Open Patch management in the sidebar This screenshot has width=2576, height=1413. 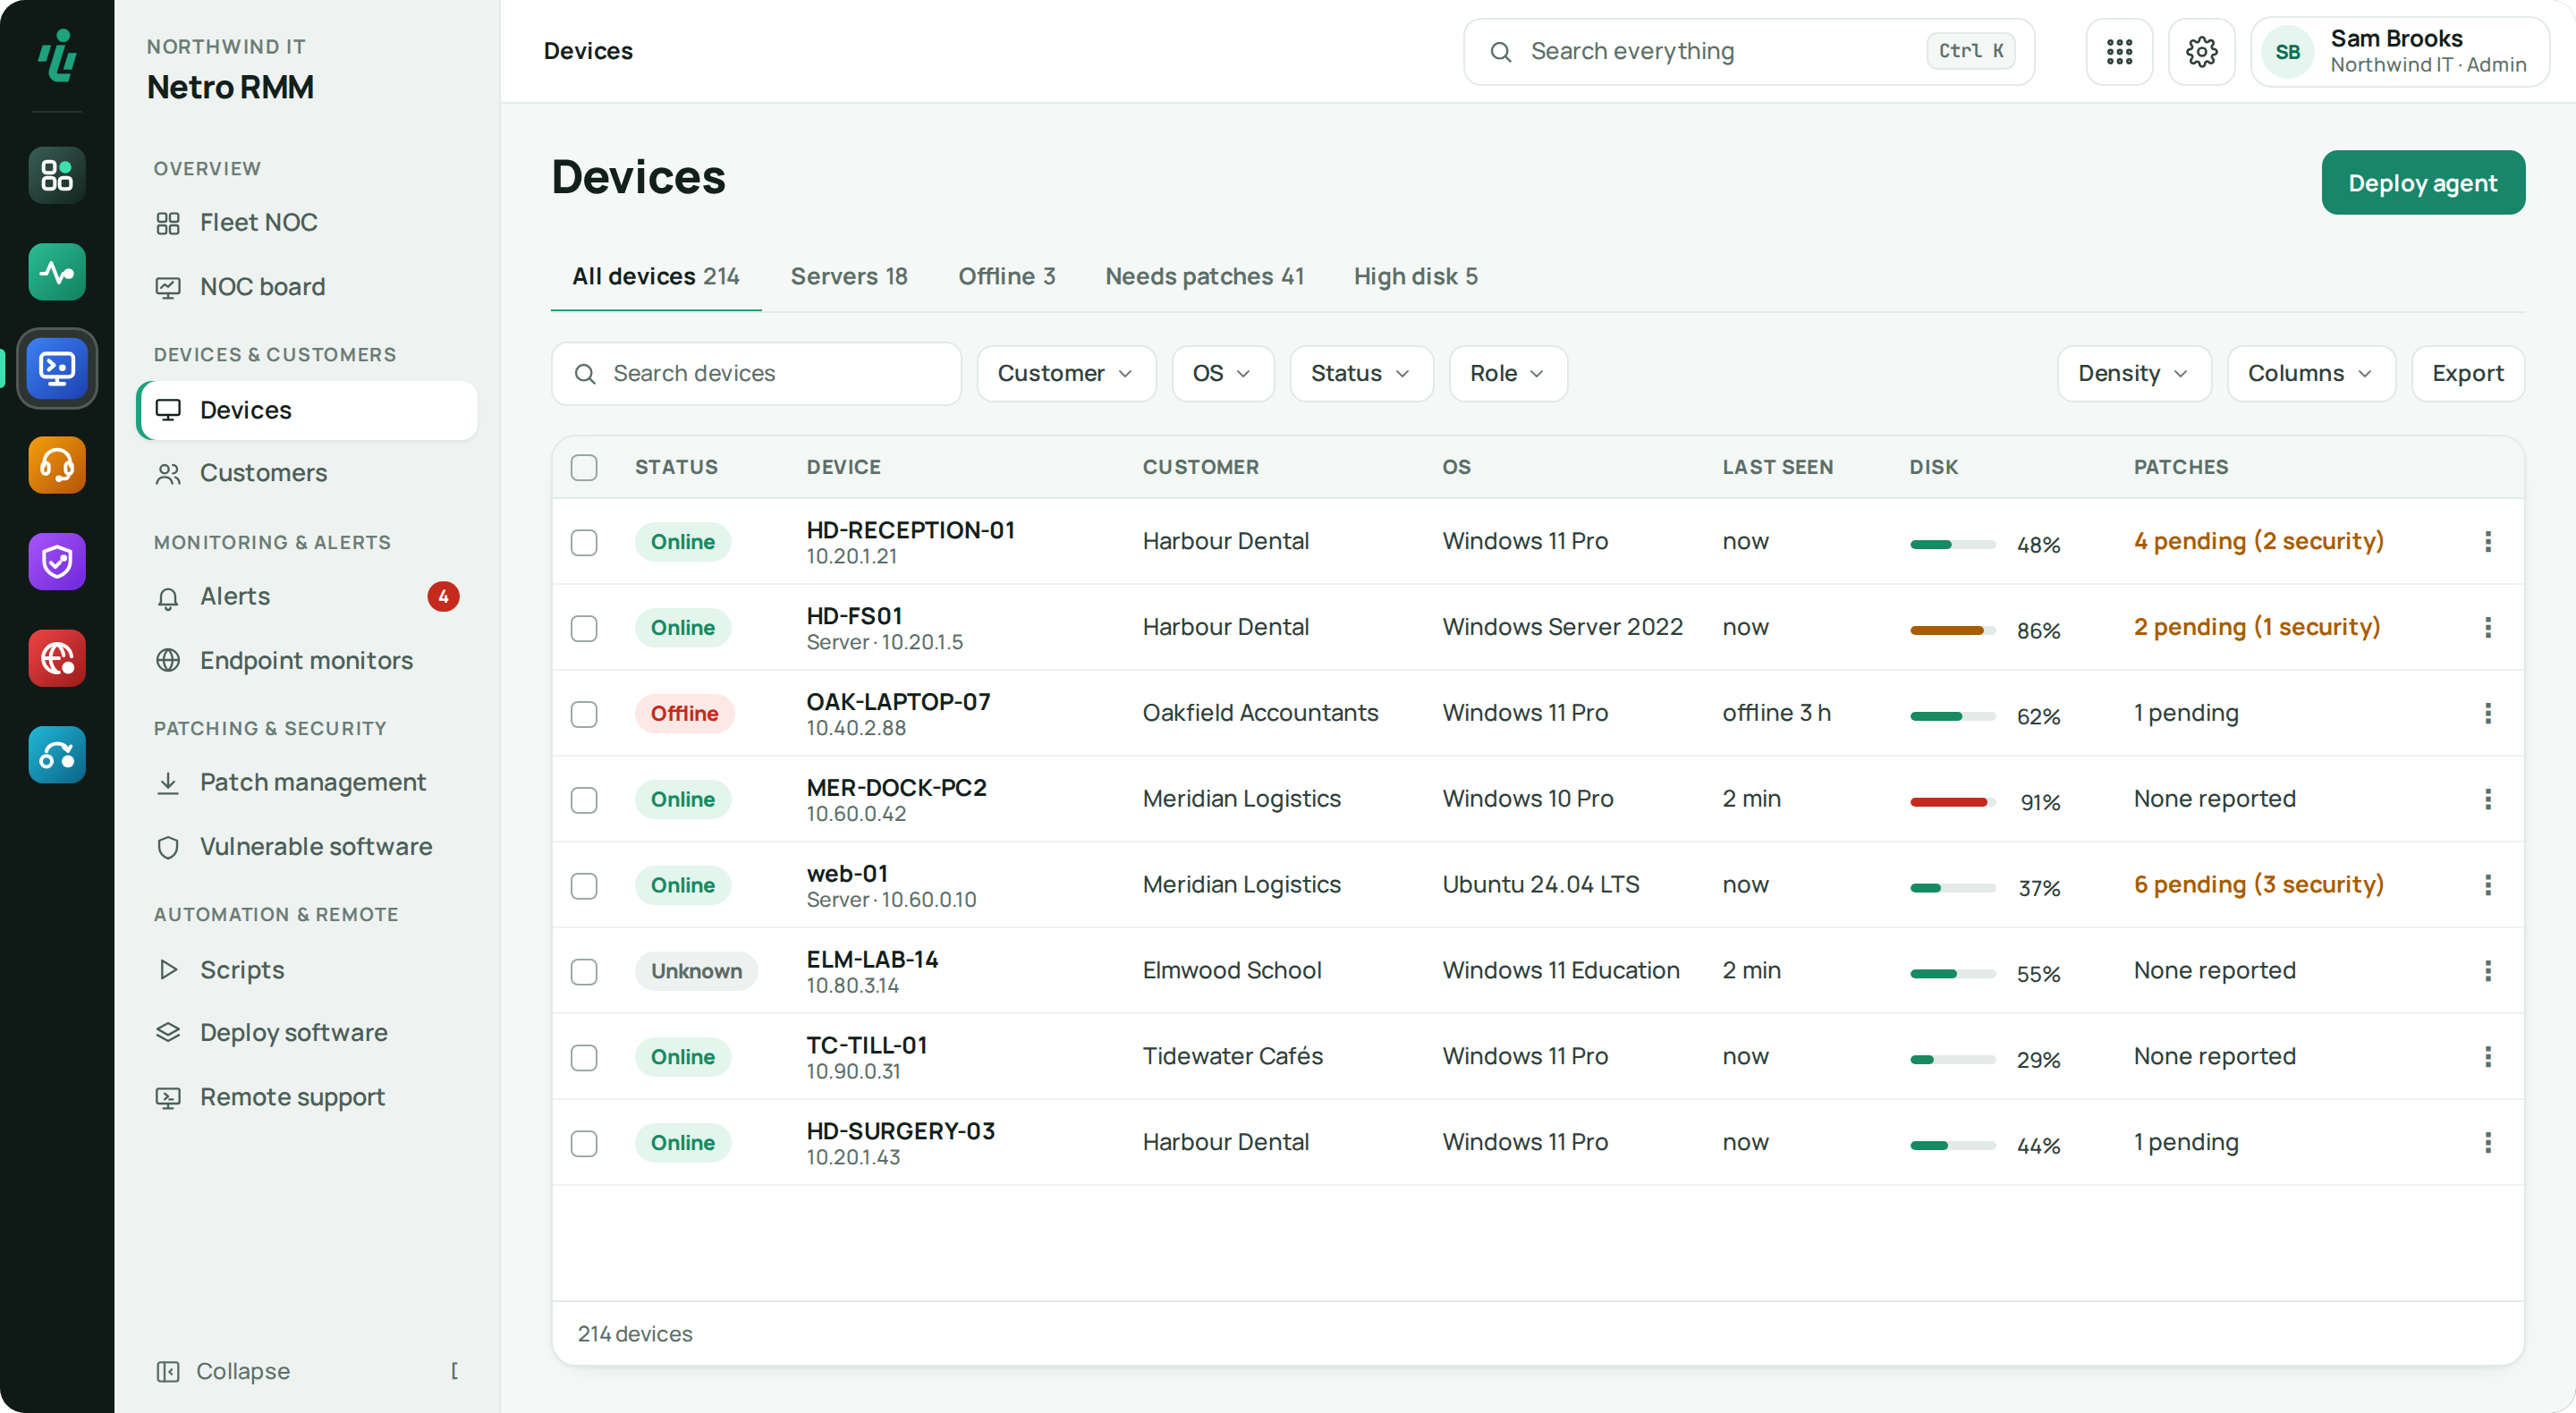[x=307, y=782]
